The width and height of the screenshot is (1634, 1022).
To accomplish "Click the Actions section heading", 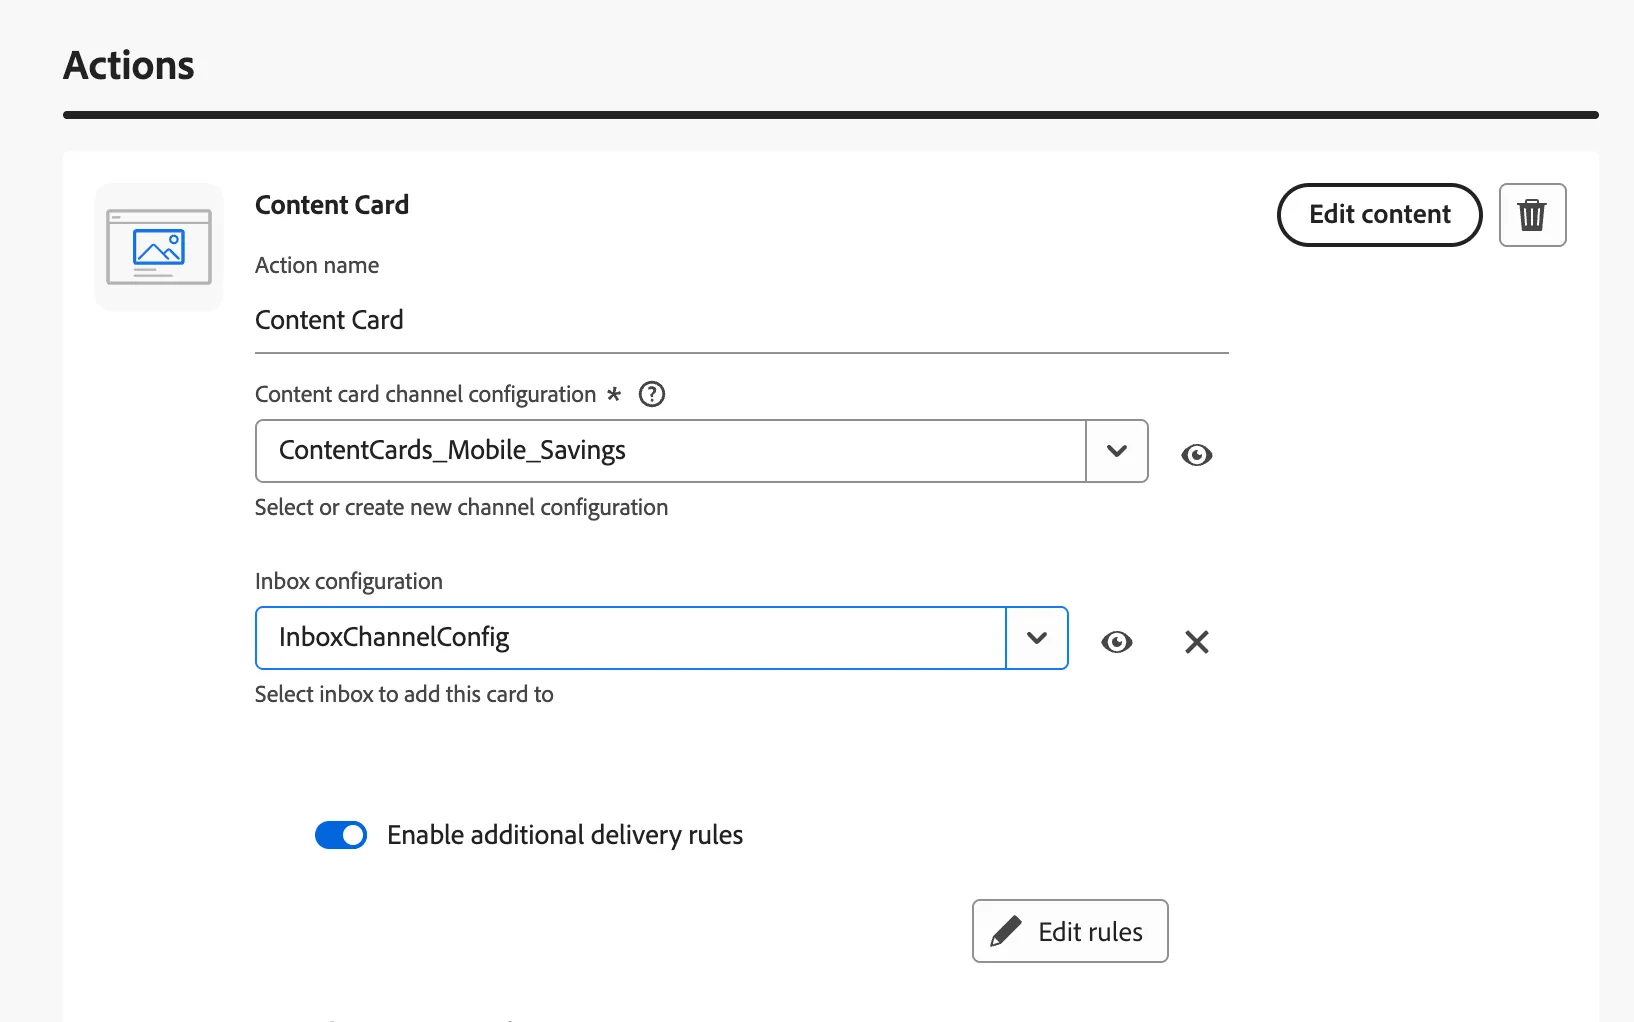I will tap(129, 65).
